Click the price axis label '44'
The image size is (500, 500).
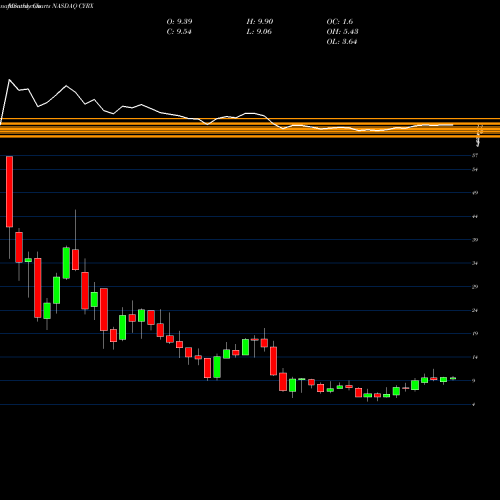pyautogui.click(x=475, y=217)
